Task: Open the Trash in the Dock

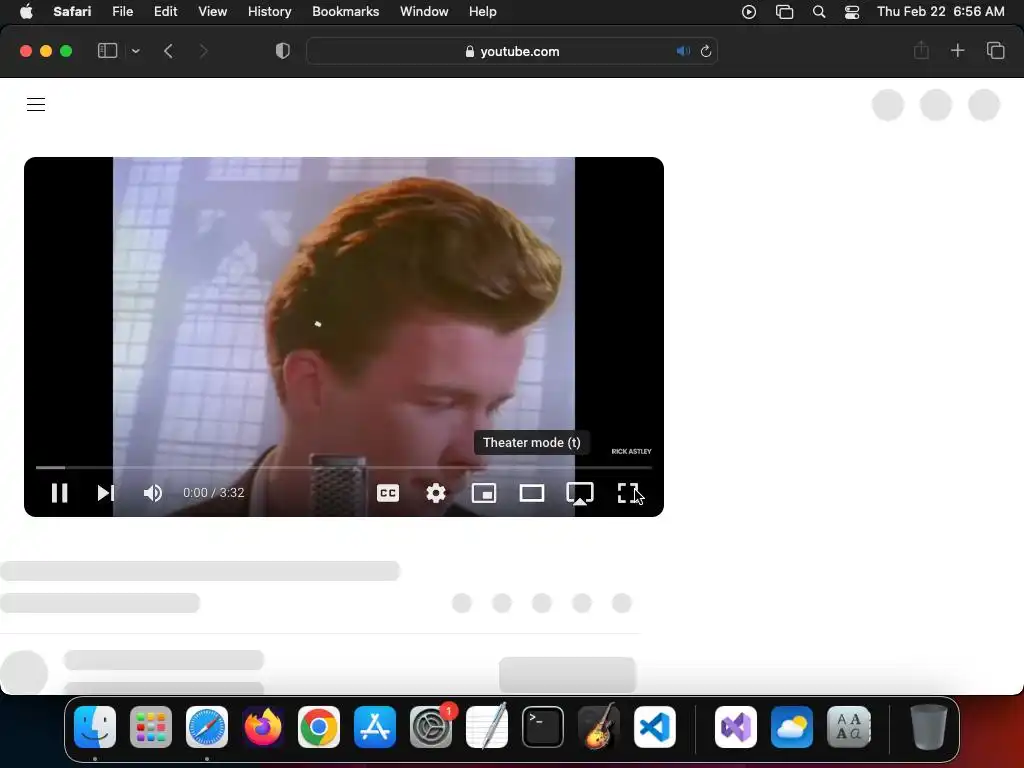Action: [x=929, y=727]
